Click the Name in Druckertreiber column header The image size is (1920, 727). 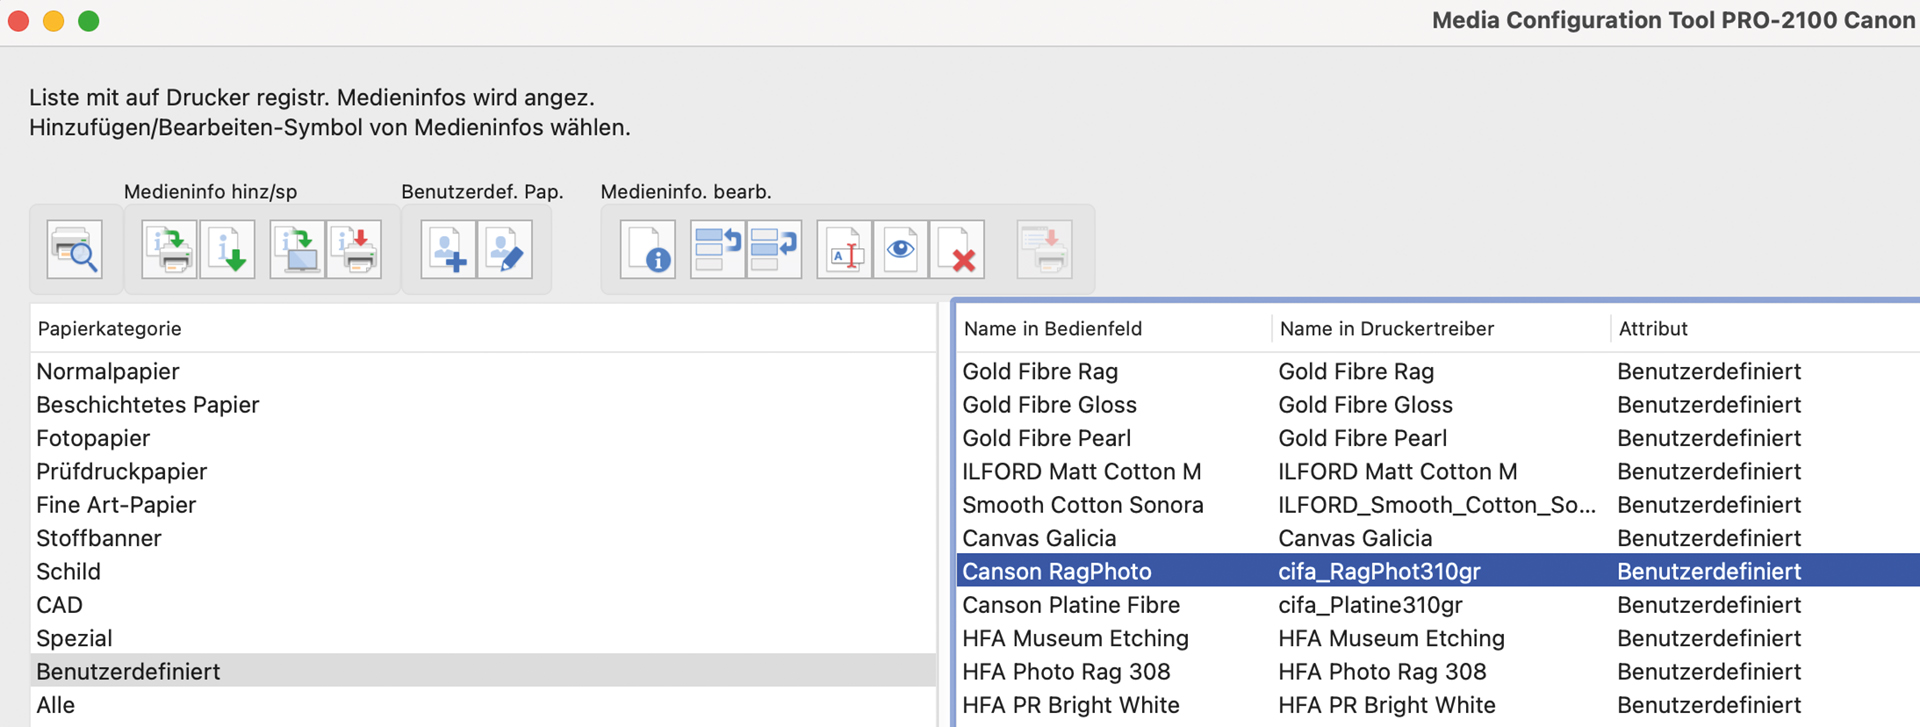(x=1386, y=329)
